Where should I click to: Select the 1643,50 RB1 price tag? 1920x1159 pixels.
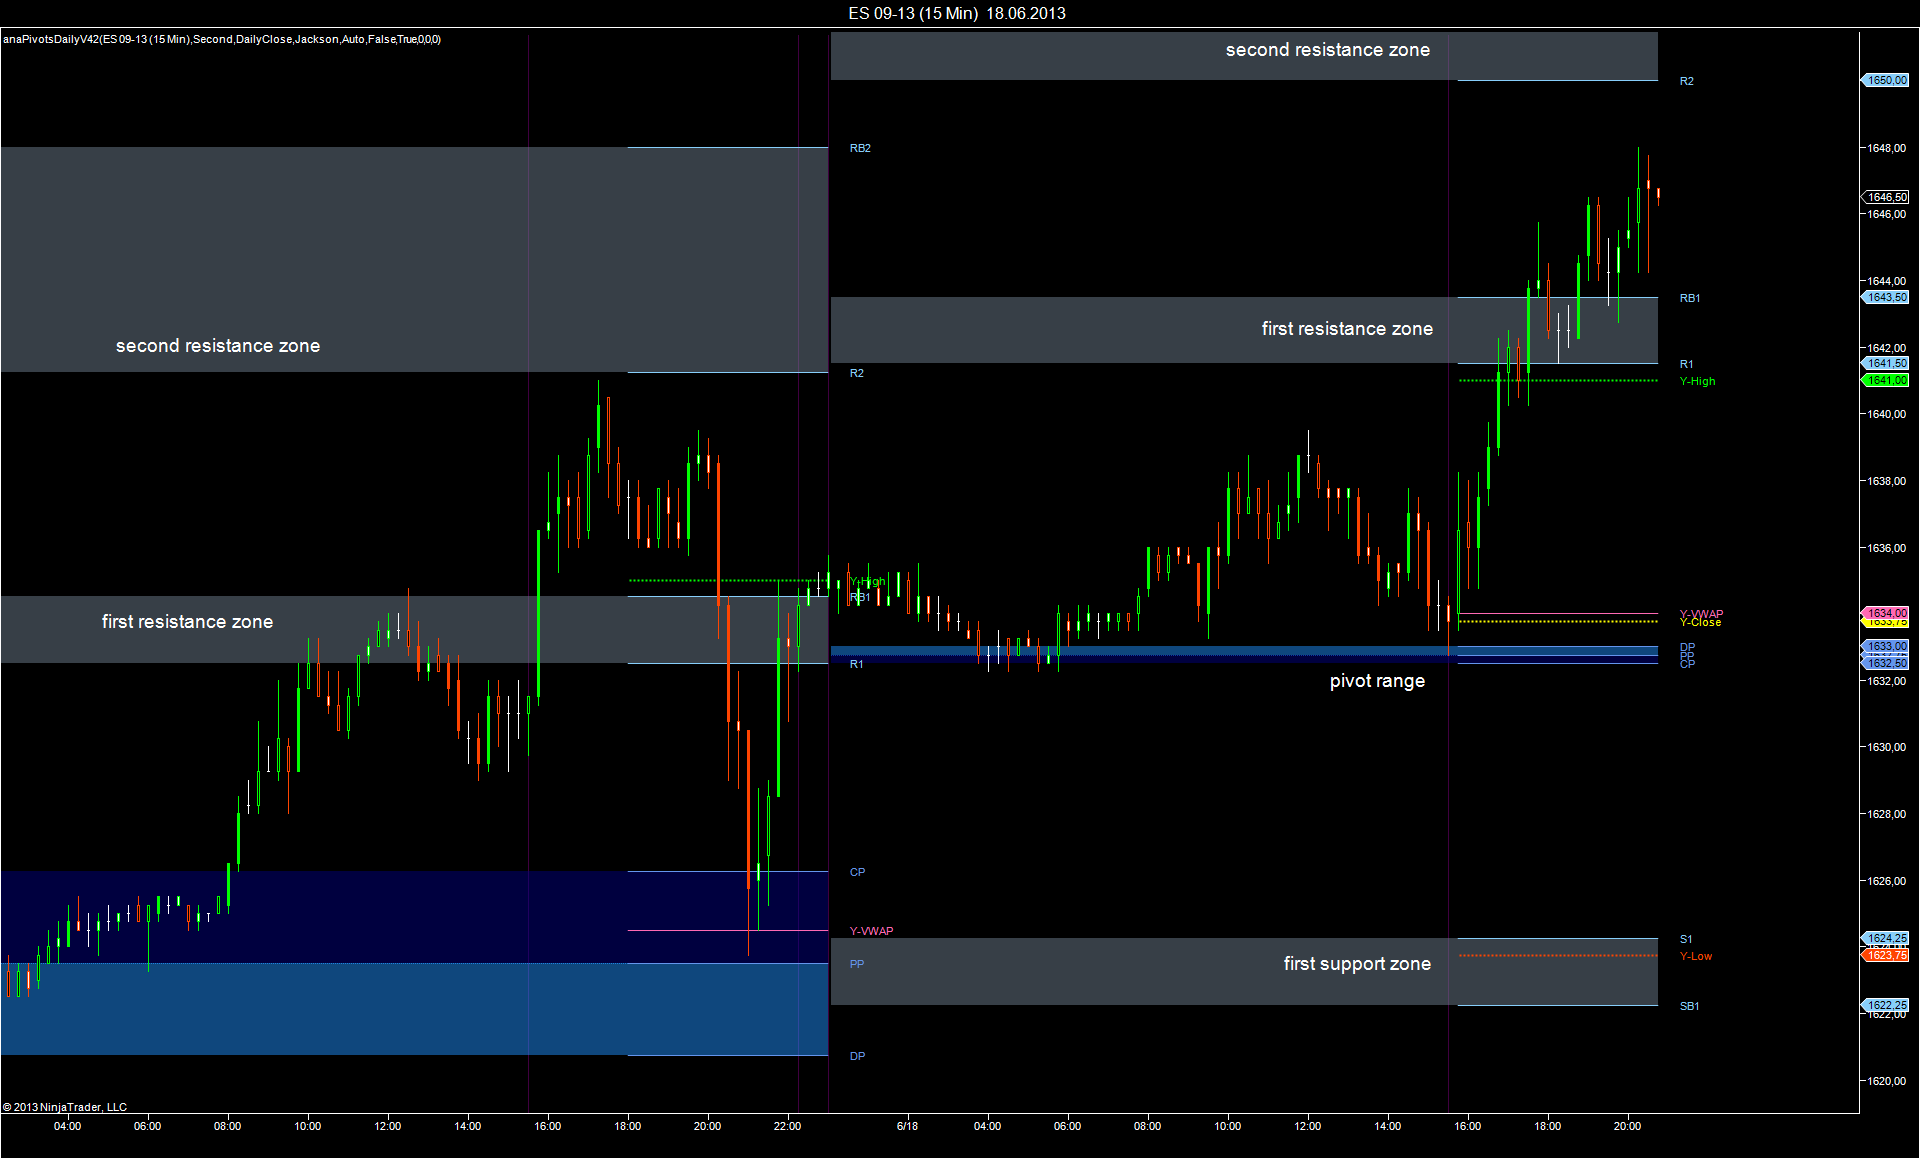point(1886,297)
